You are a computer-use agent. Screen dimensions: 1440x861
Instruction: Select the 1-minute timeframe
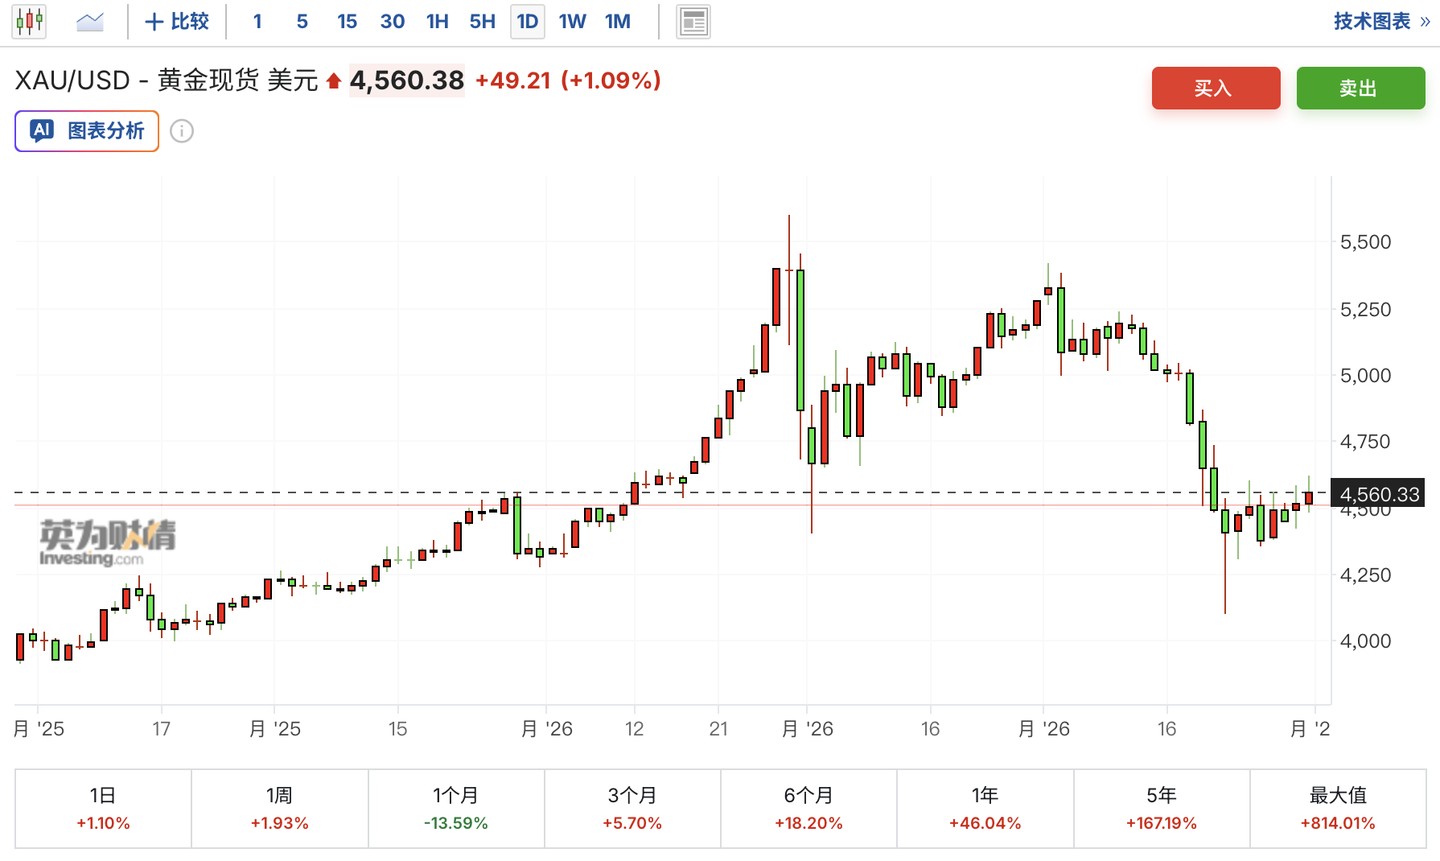tap(258, 21)
